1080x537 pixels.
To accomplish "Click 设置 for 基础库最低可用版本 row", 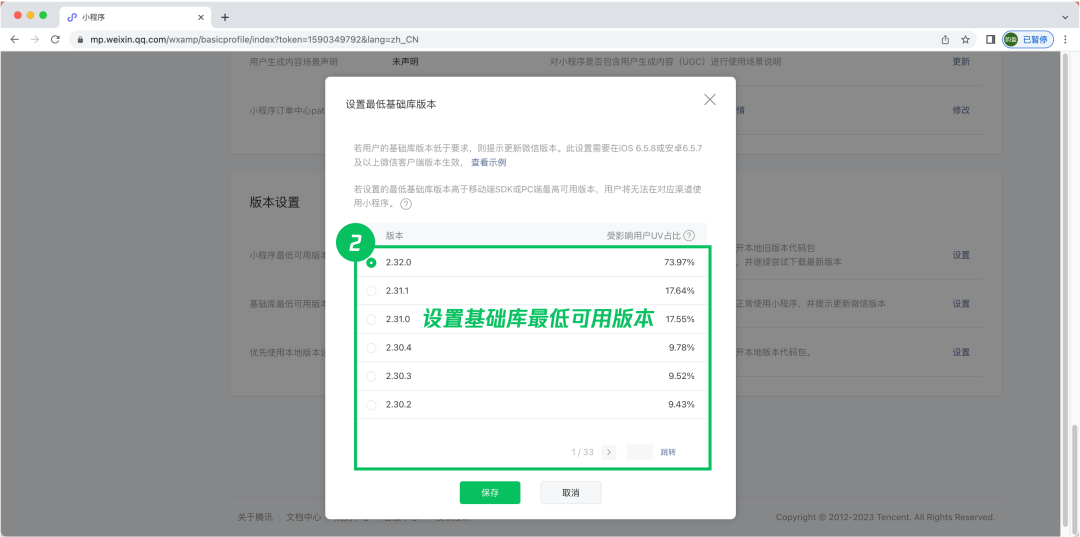I will point(961,304).
